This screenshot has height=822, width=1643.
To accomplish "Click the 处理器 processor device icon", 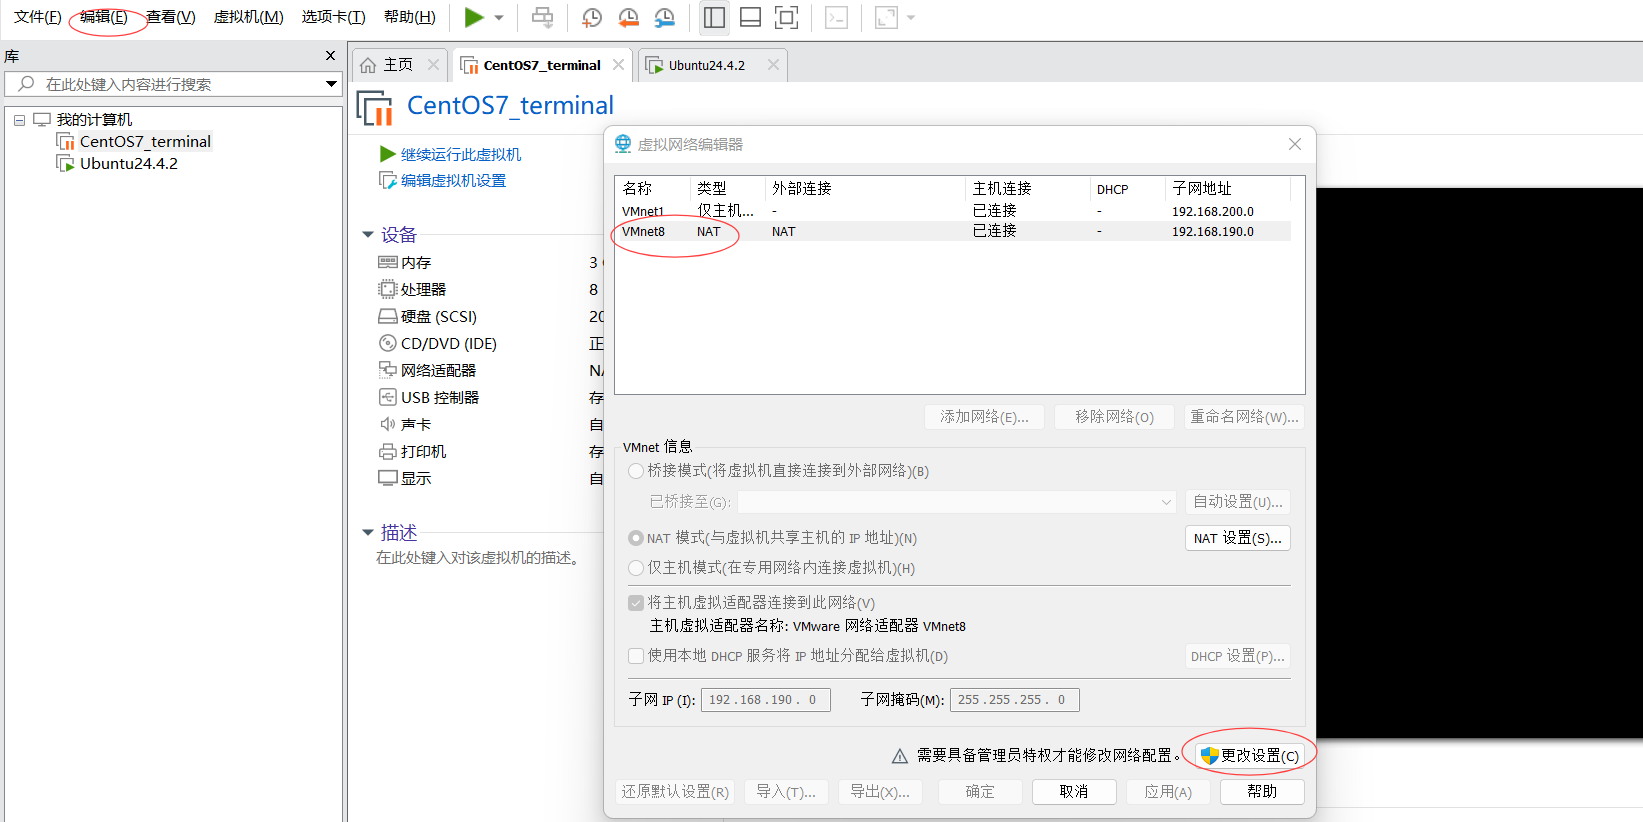I will pos(388,289).
